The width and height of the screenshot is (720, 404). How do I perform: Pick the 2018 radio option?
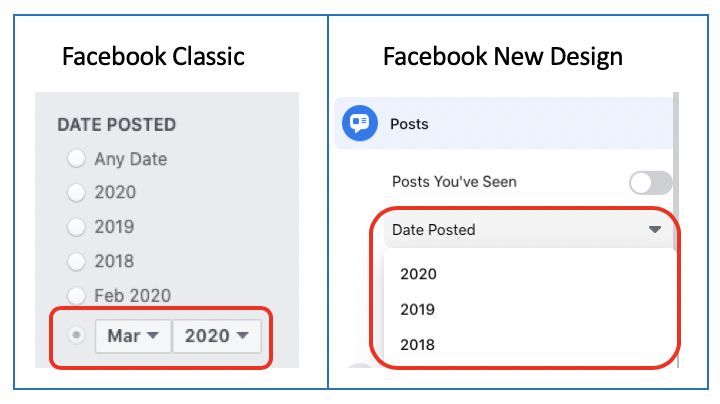point(76,261)
